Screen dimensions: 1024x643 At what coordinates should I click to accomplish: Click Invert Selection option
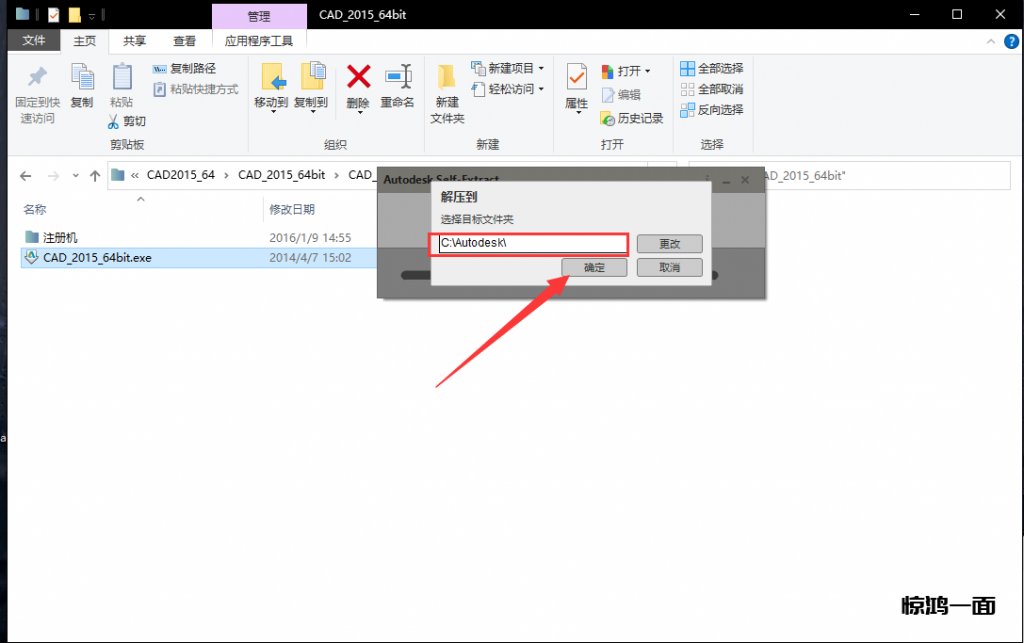(x=711, y=110)
